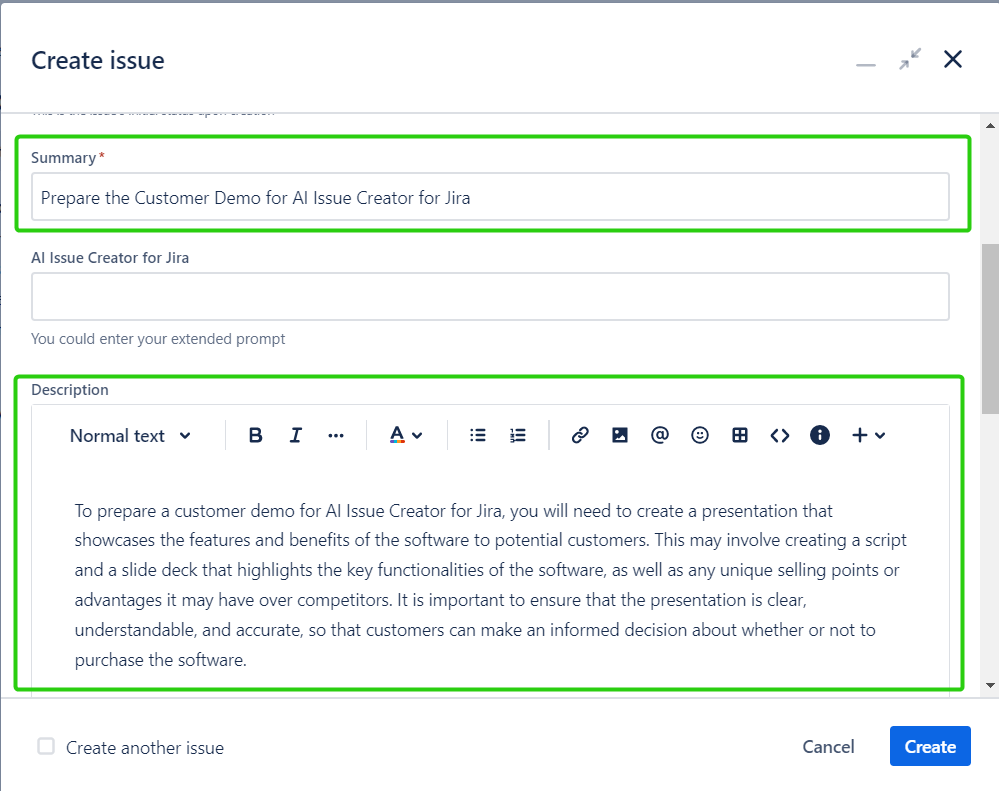The image size is (999, 791).
Task: Click the blue Create button
Action: tap(930, 746)
